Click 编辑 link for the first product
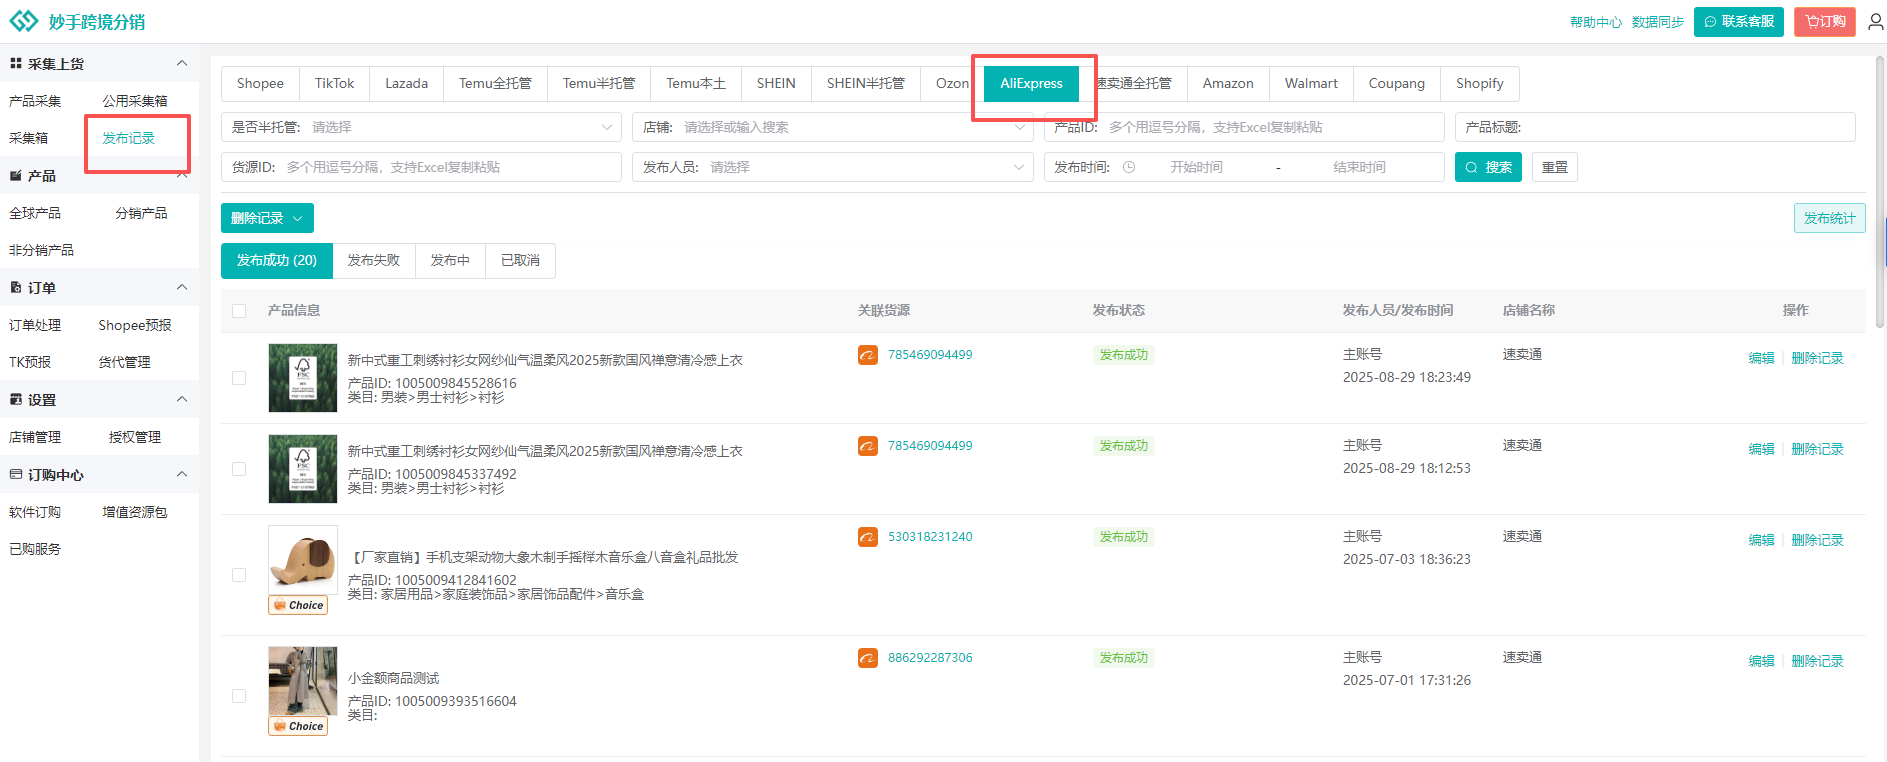 point(1760,358)
